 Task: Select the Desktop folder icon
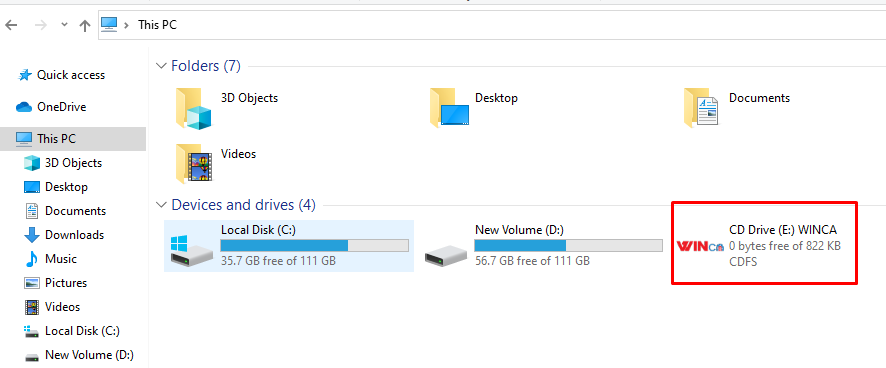[449, 107]
